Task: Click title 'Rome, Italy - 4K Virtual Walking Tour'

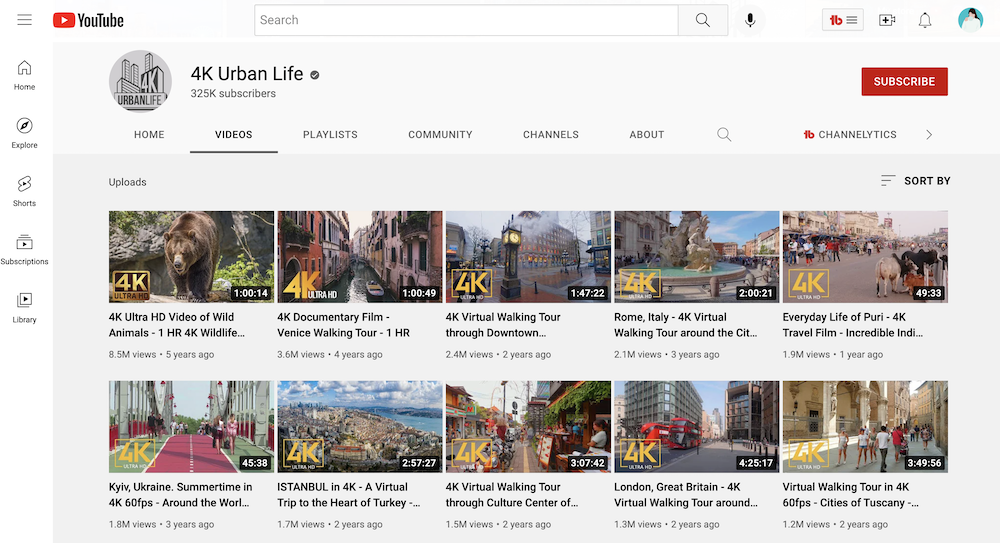Action: coord(686,325)
